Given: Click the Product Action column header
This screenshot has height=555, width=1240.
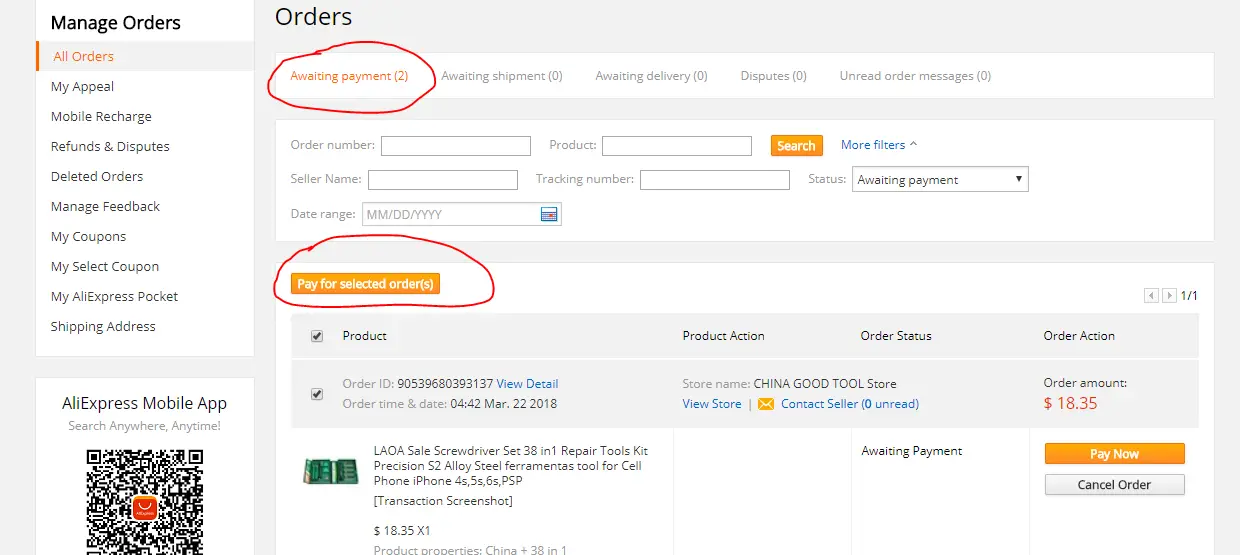Looking at the screenshot, I should 723,336.
